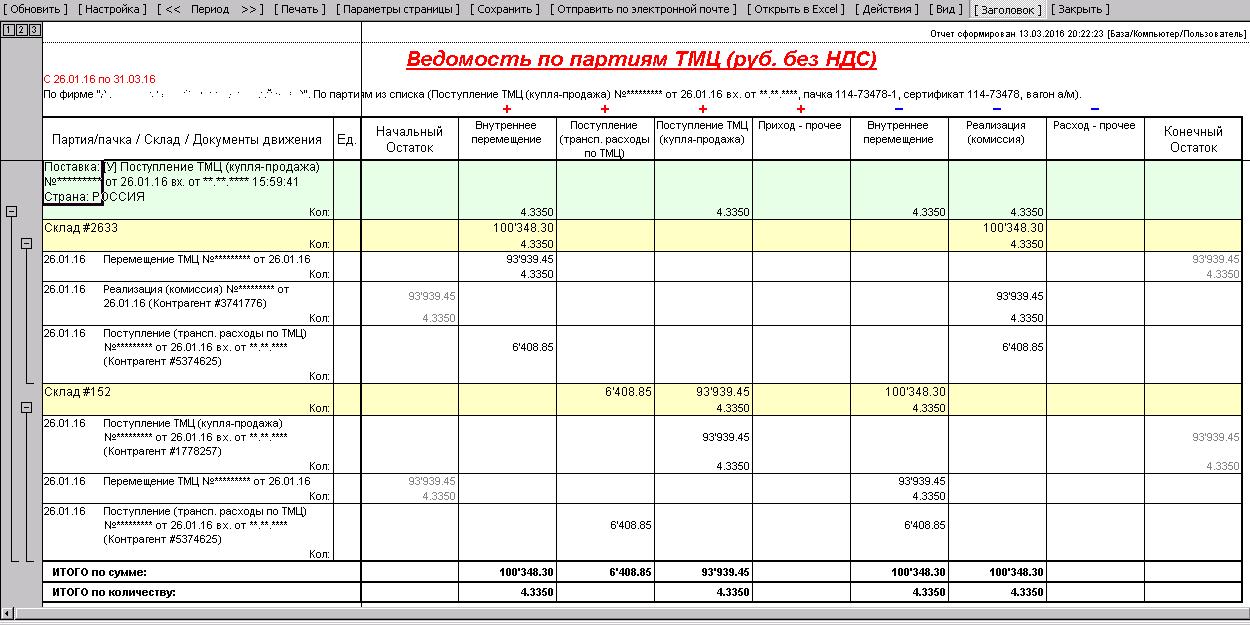Collapse the Склад #152 group
This screenshot has width=1250, height=625.
coord(26,407)
